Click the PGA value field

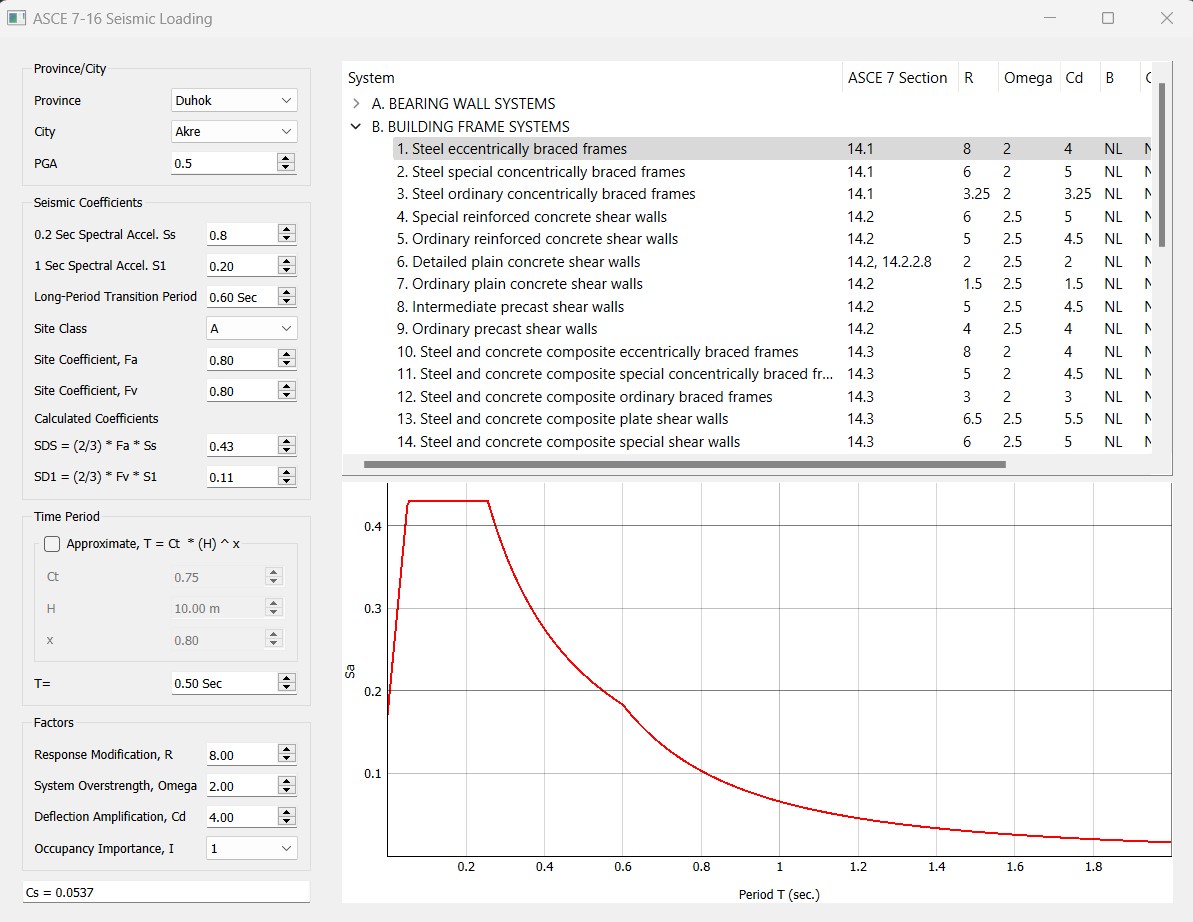(224, 163)
